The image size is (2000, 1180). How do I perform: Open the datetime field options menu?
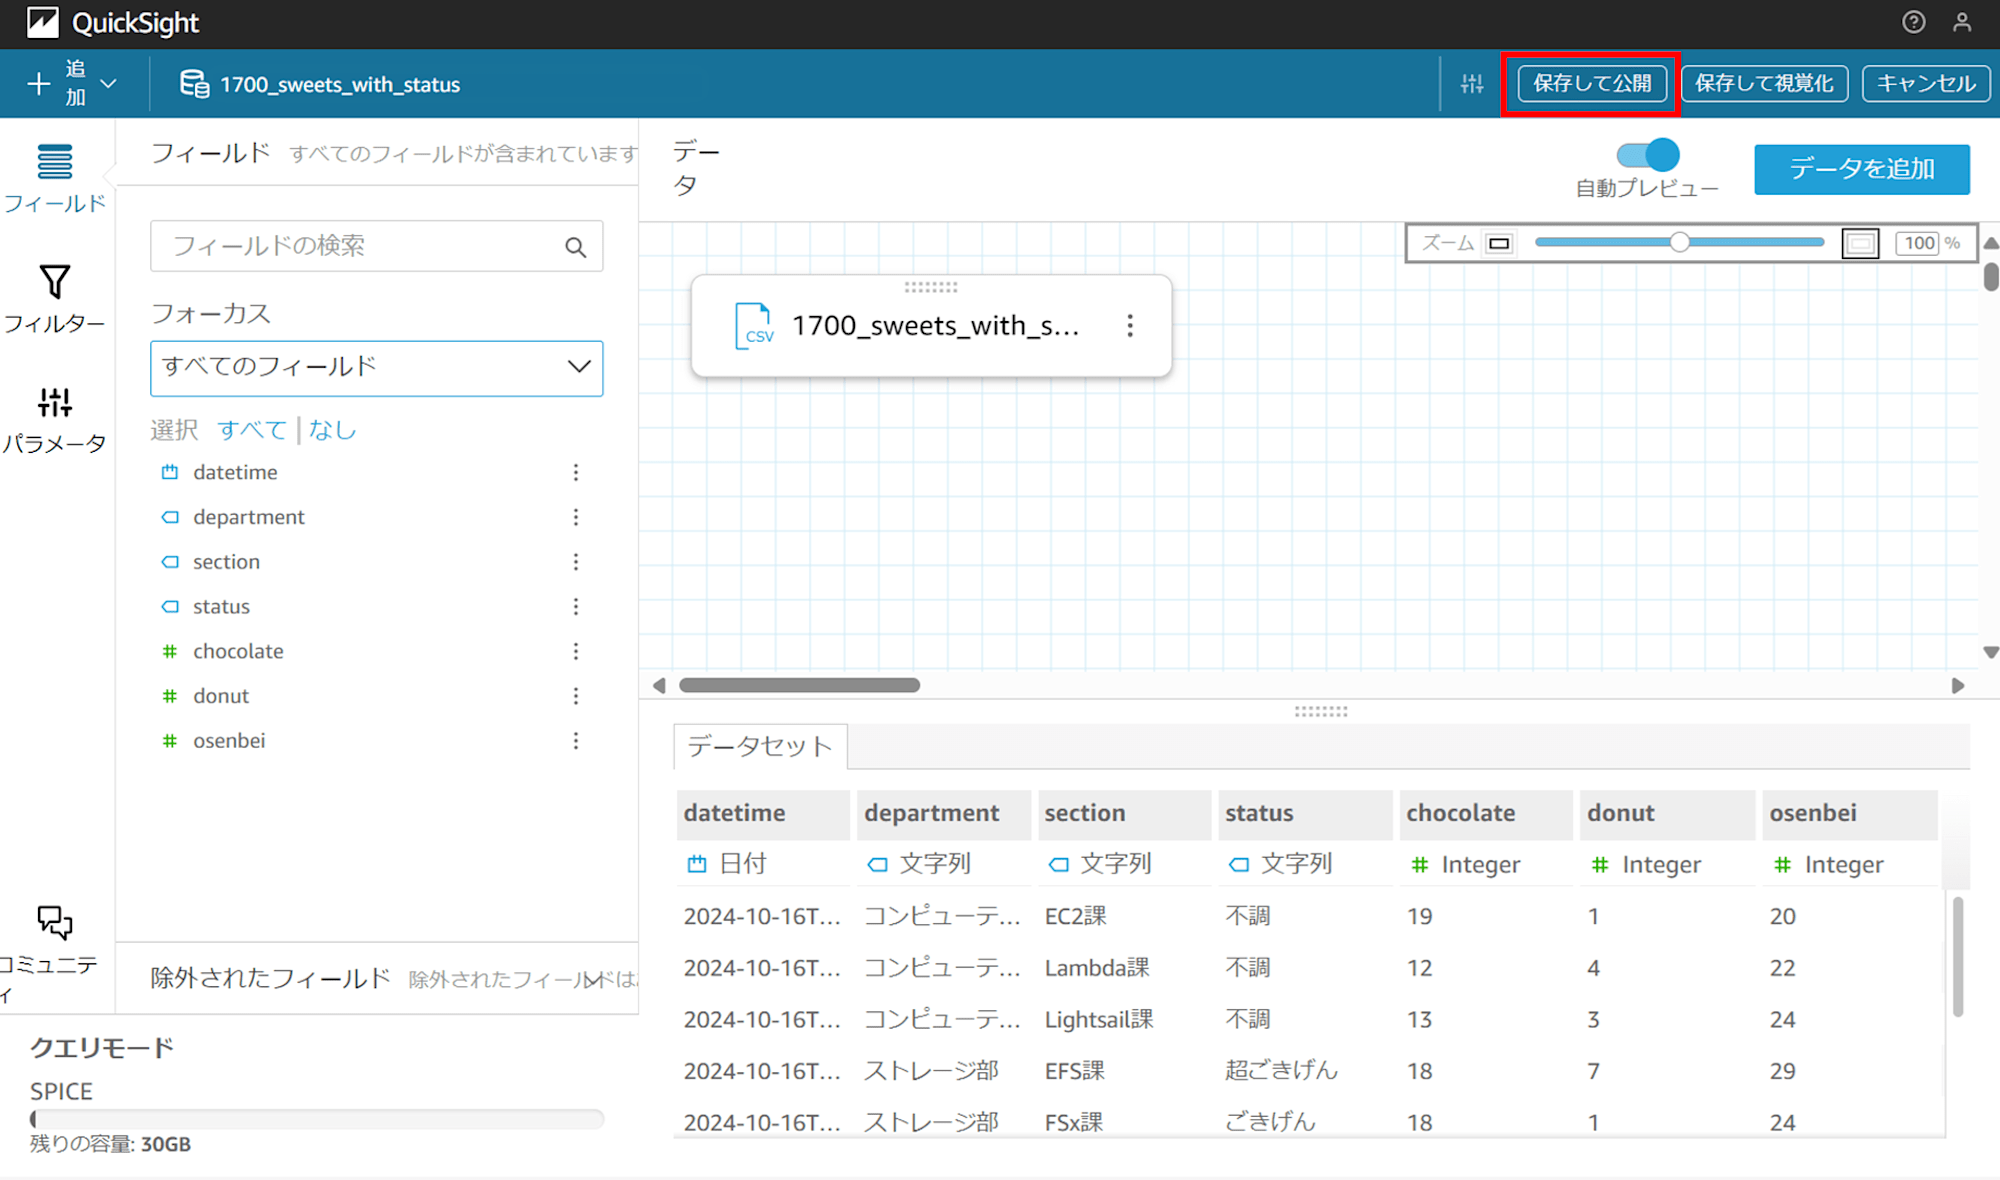(x=576, y=472)
